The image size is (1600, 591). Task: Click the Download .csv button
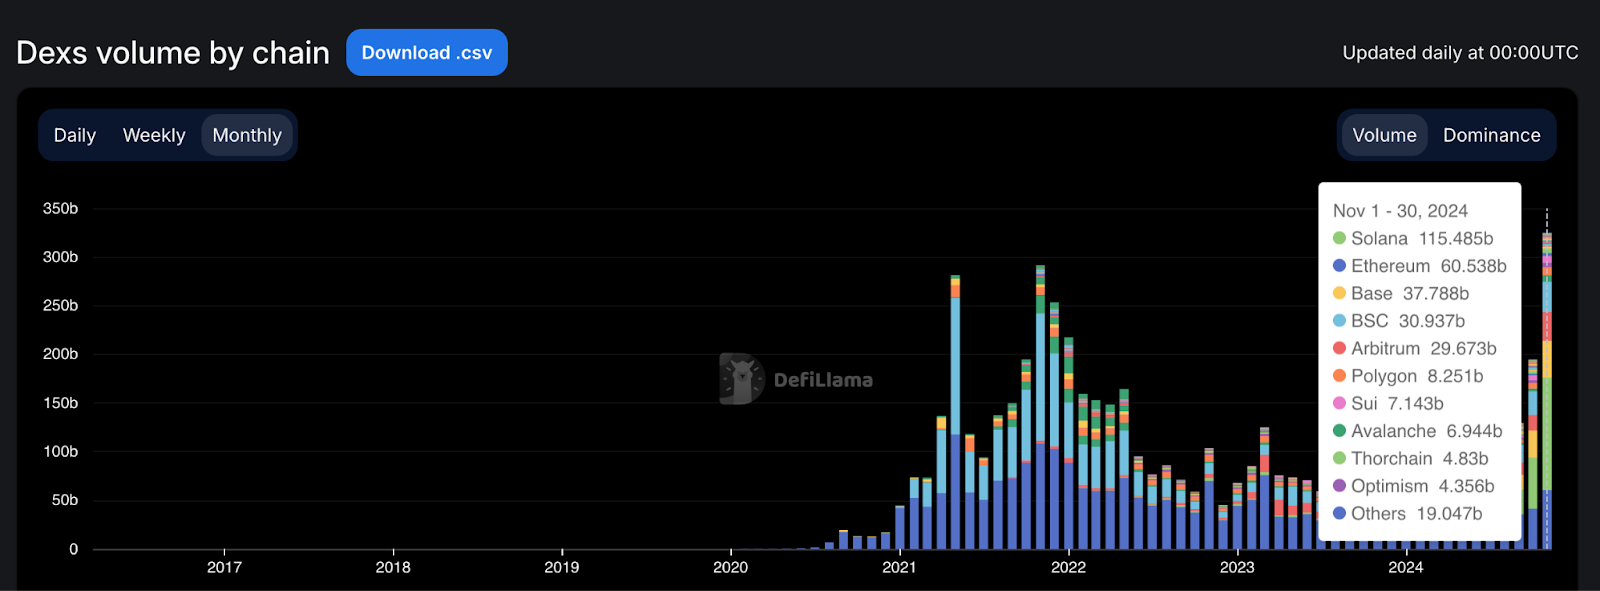point(427,52)
